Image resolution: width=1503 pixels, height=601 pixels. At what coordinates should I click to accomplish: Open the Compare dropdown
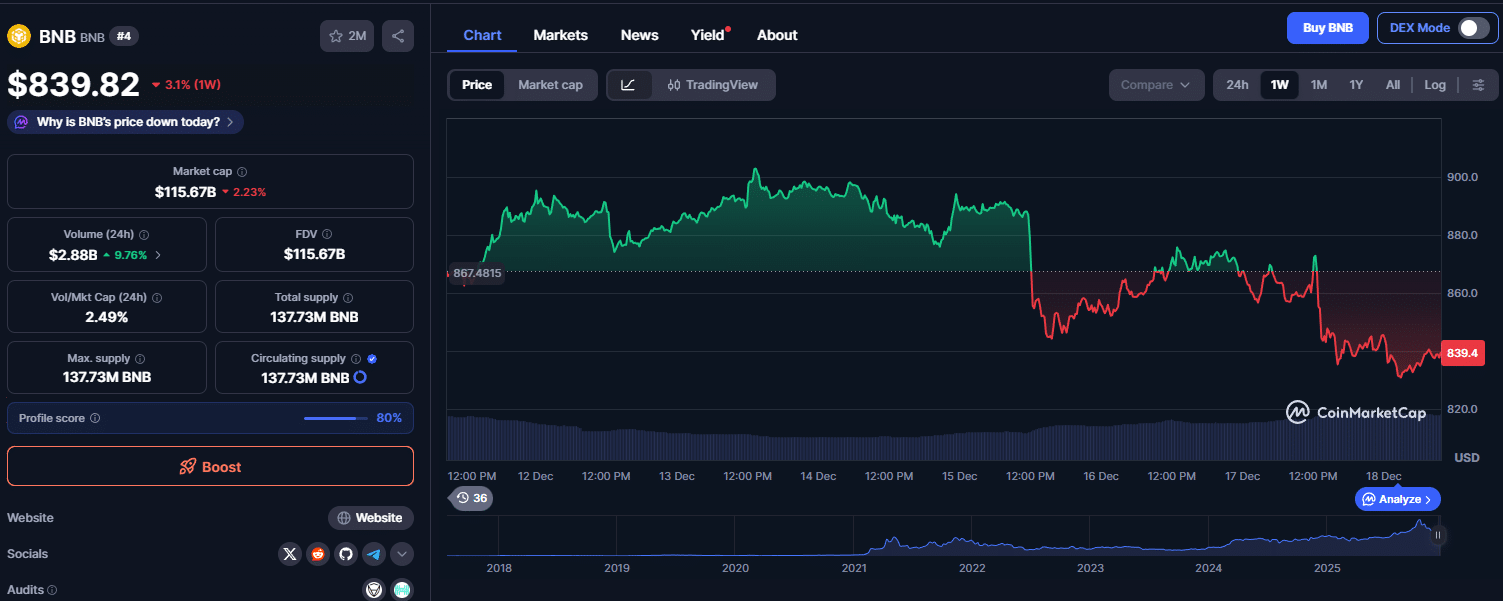[1155, 85]
